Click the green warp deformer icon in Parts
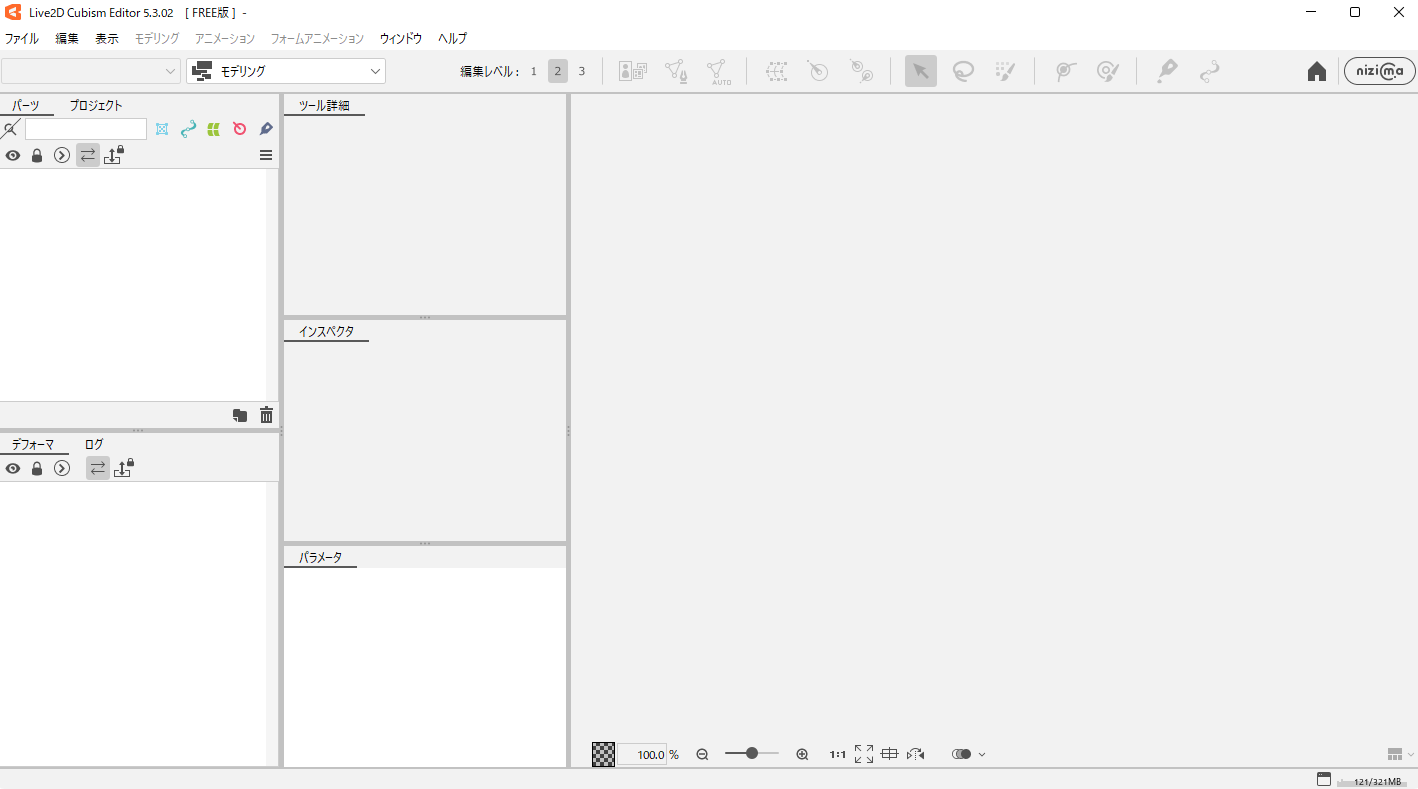 pos(213,129)
